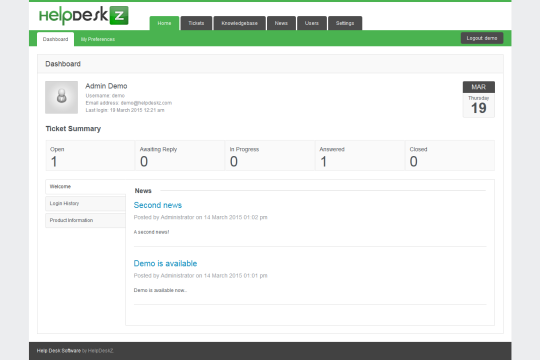Select Login History in the side menu
This screenshot has height=360, width=540.
point(85,204)
